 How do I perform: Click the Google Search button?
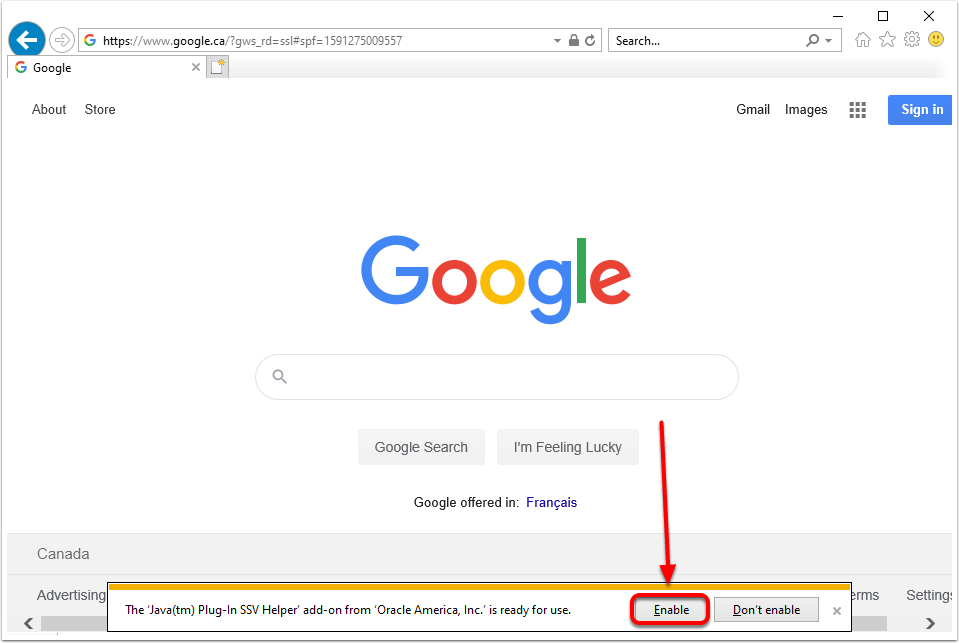point(421,447)
